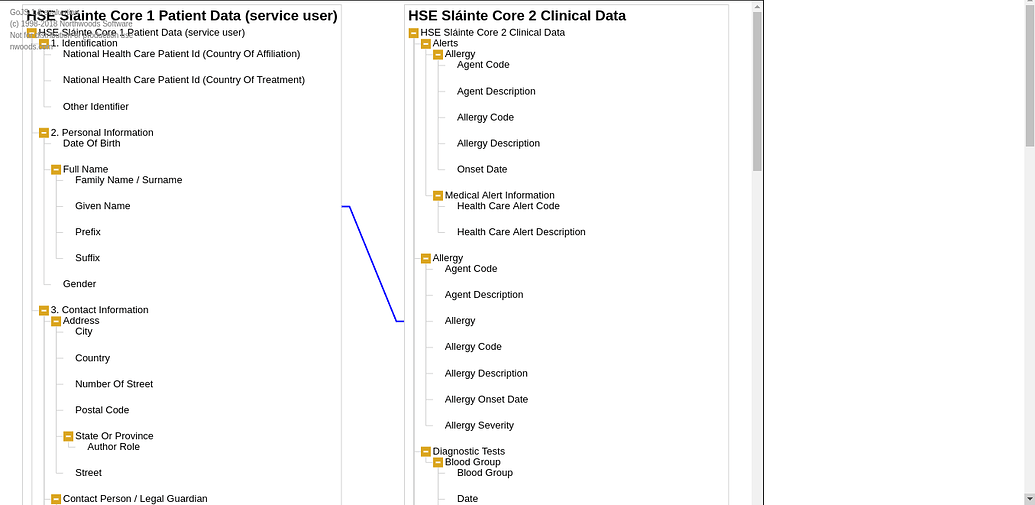Select the Gender item
The height and width of the screenshot is (505, 1035).
coord(79,284)
